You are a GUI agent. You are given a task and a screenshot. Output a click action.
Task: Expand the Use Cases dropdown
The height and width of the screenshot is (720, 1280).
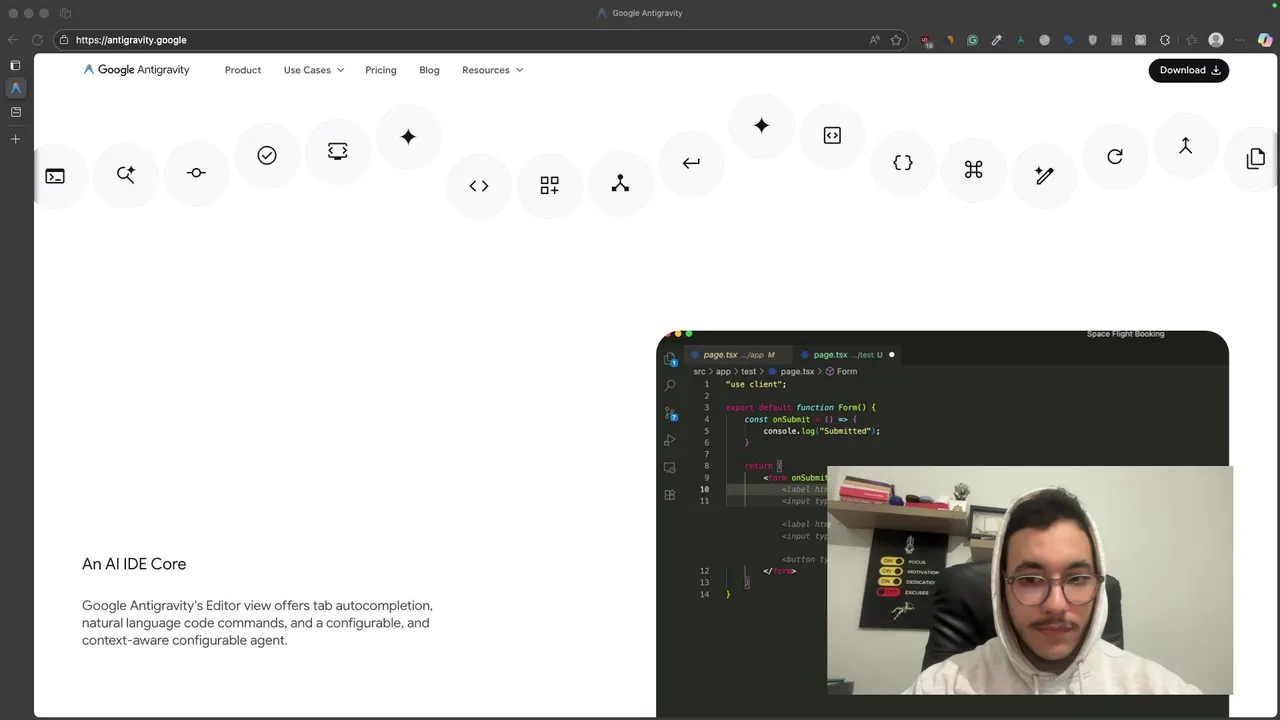pyautogui.click(x=313, y=70)
